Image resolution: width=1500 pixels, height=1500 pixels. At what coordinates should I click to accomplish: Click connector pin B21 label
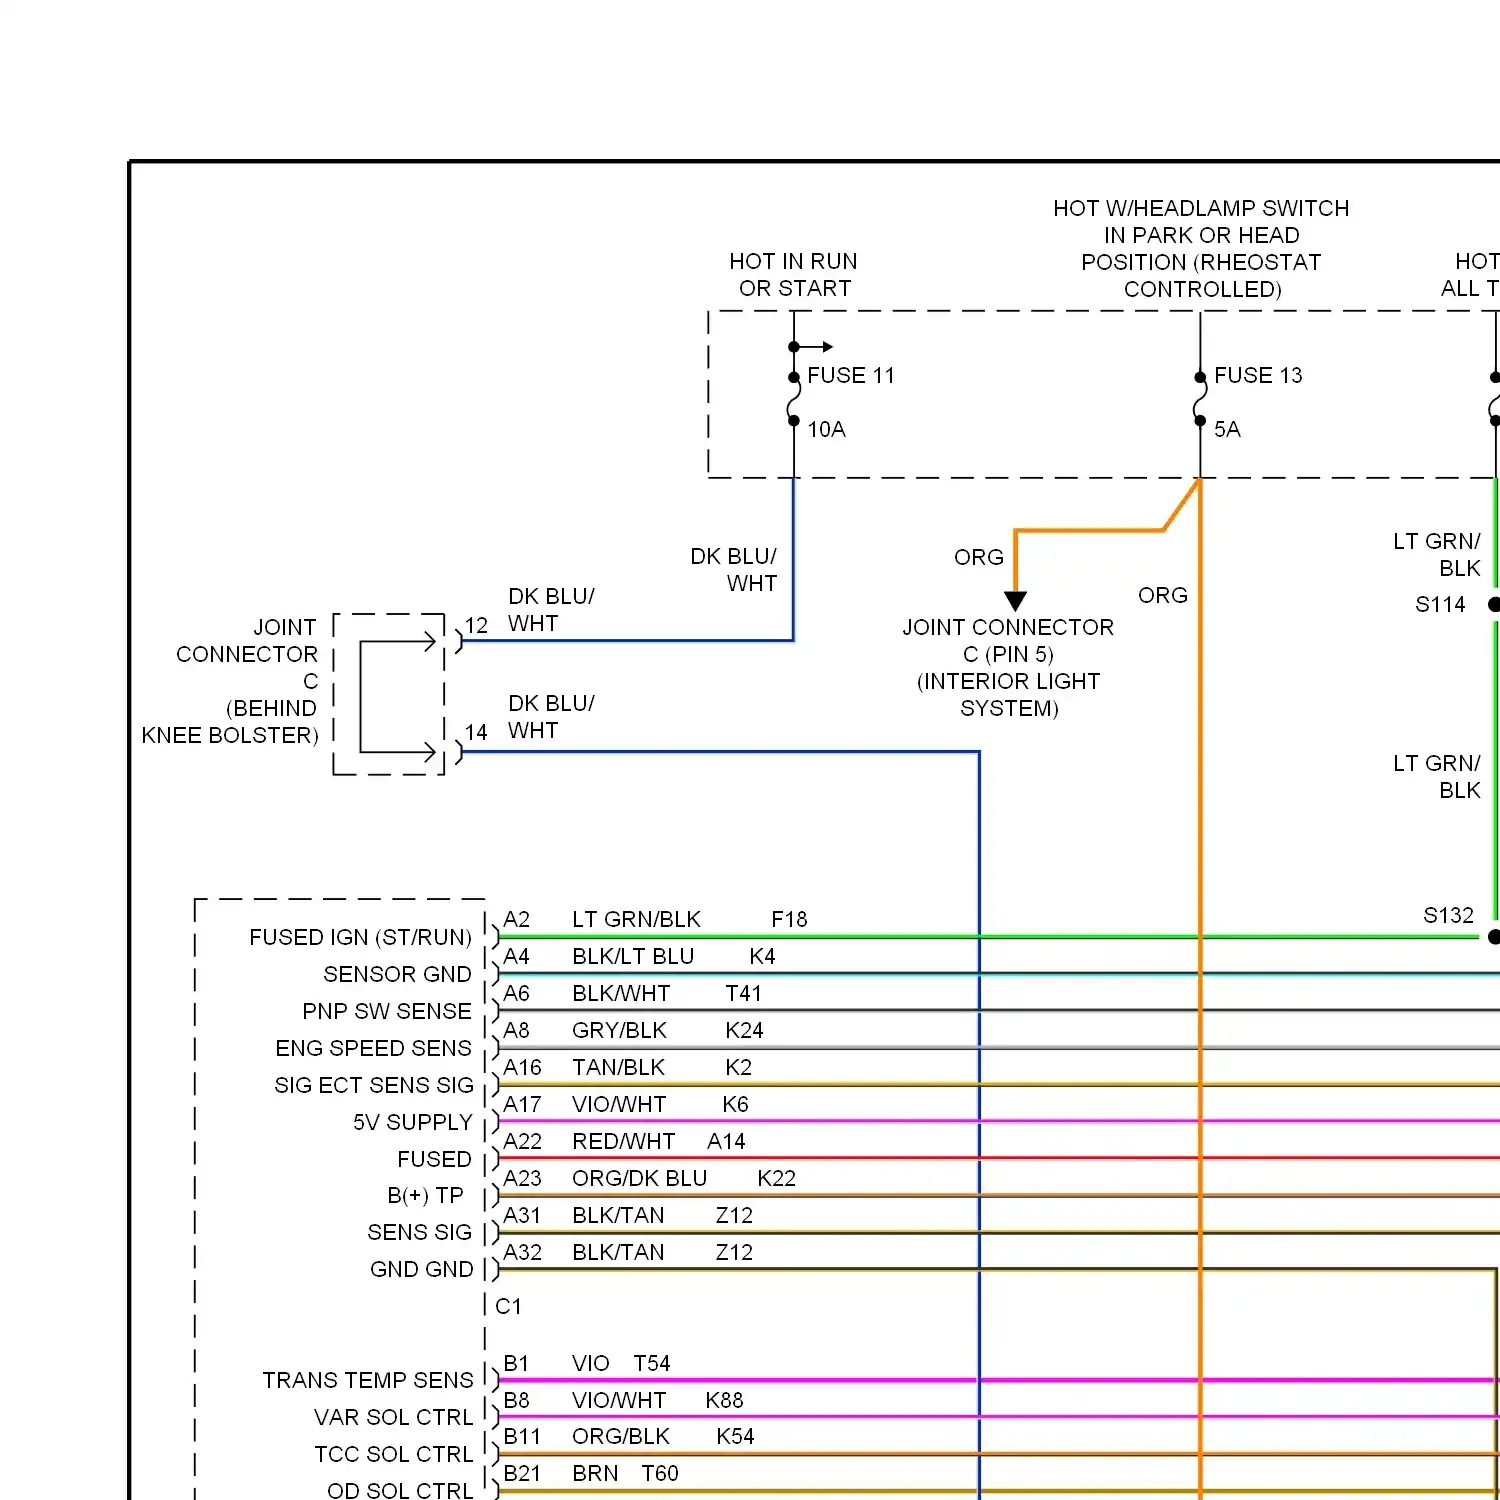tap(522, 1473)
